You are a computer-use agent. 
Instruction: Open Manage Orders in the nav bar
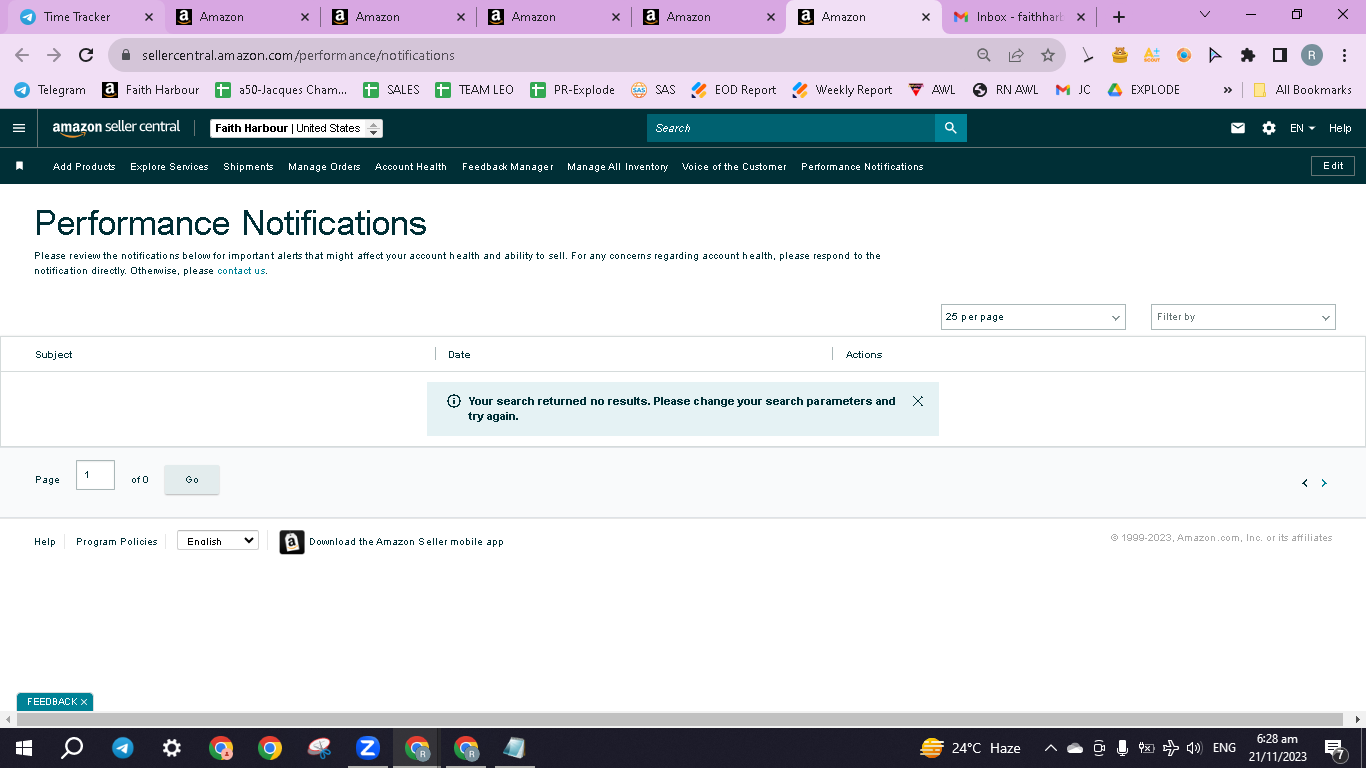[x=324, y=167]
